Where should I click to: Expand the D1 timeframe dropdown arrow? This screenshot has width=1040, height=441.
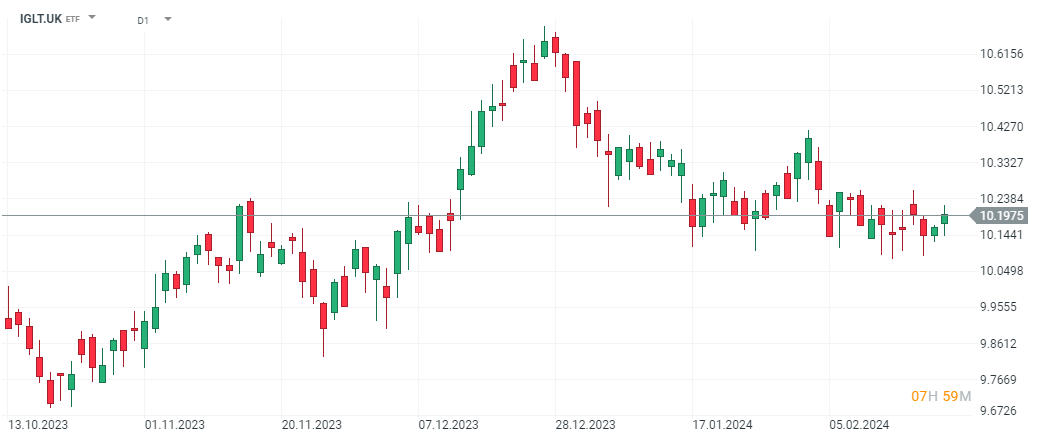point(167,19)
